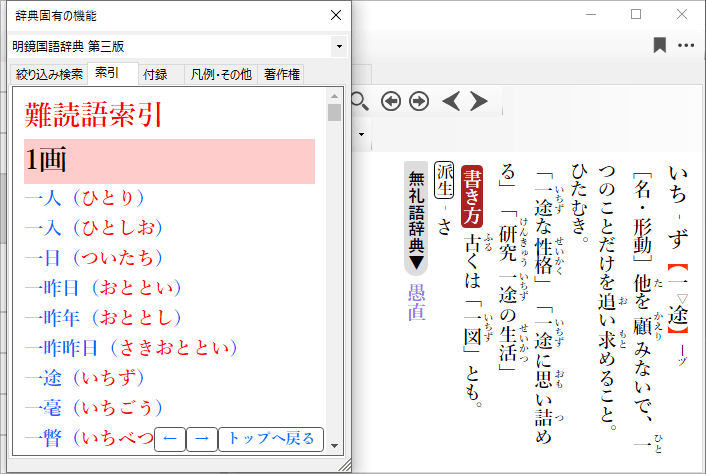This screenshot has height=474, width=706.
Task: Open the three-dots more options menu
Action: 686,45
